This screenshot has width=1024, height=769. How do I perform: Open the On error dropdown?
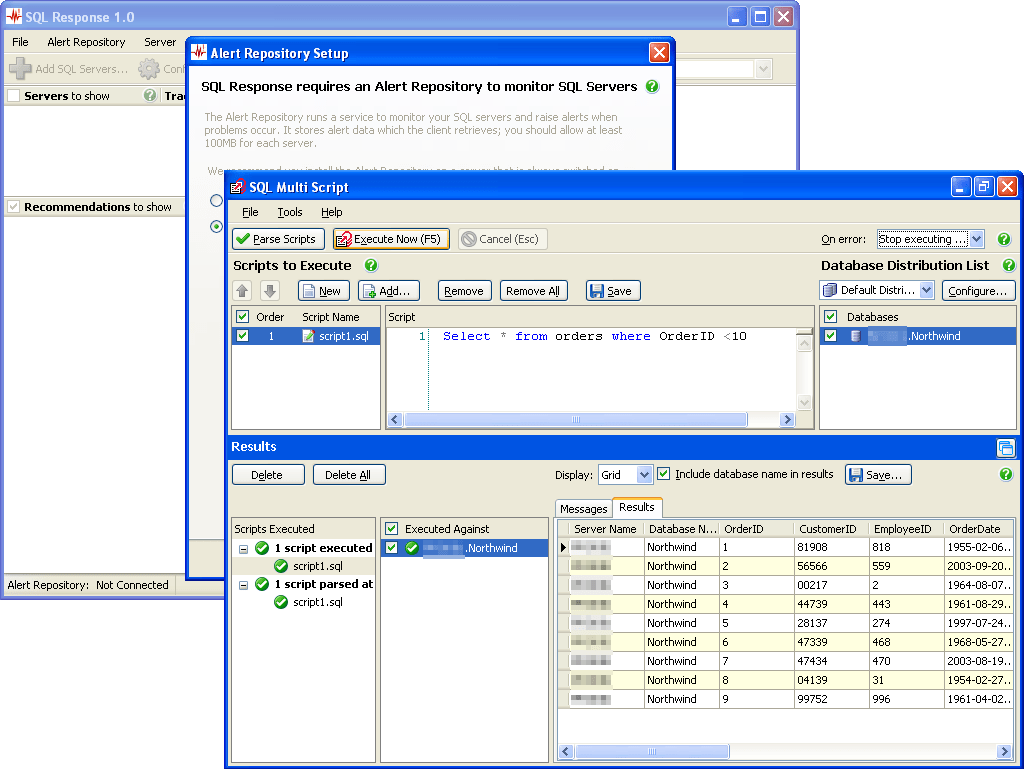tap(976, 239)
